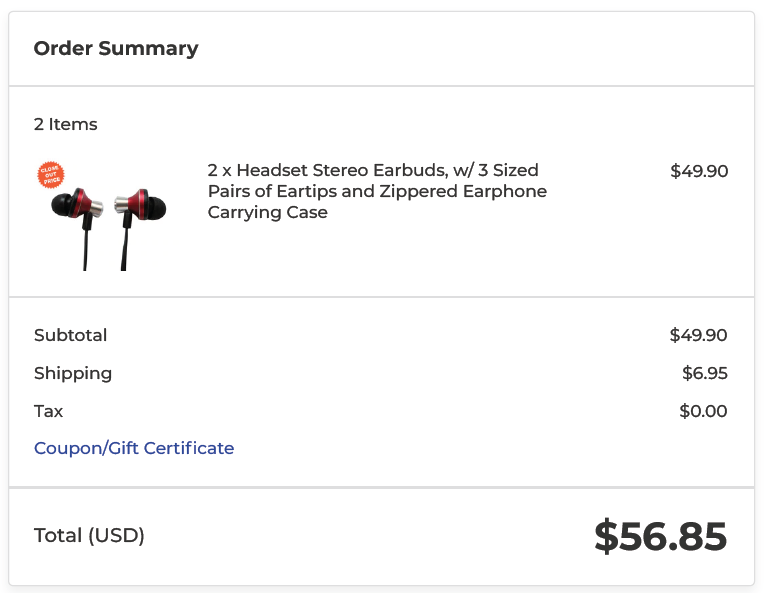Click the "Pairs of Eartips and Zippered Earphone" text line
Screen dimensions: 765x593
(377, 191)
